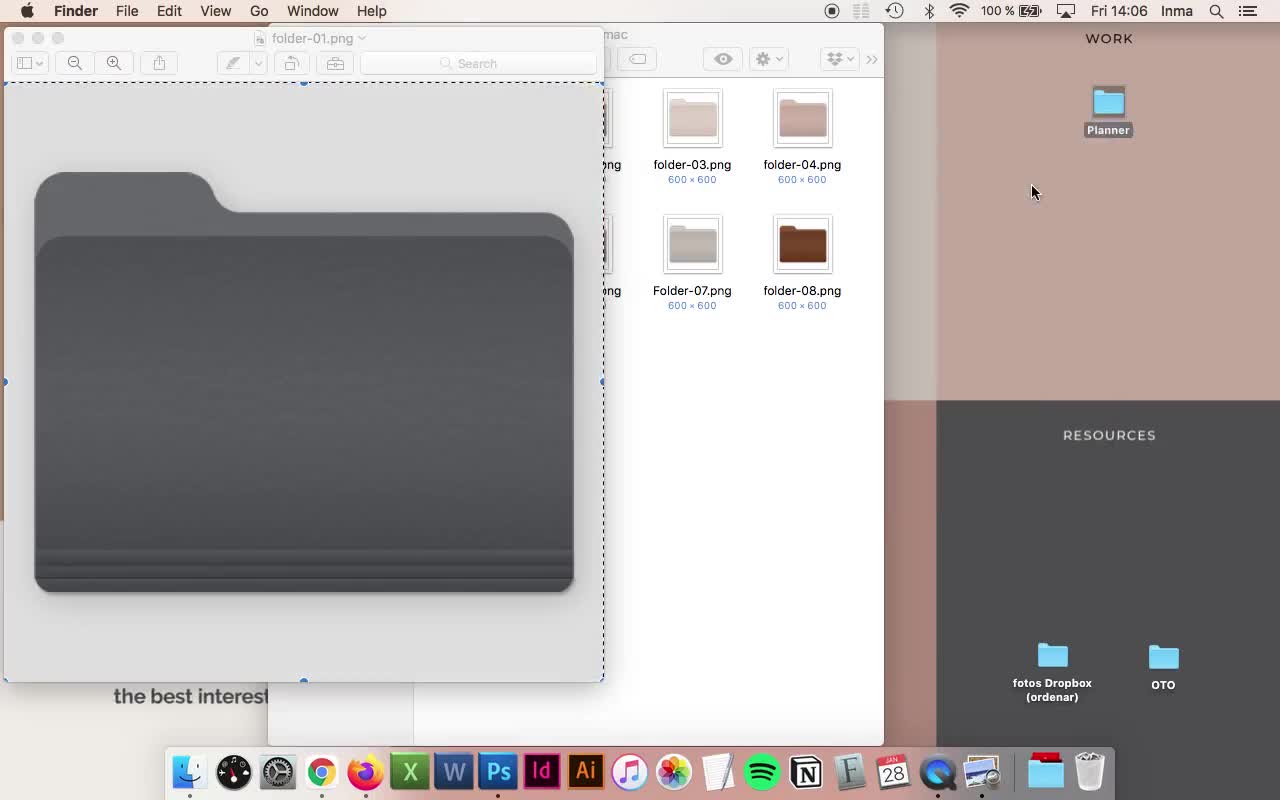
Task: Open the Edit menu
Action: pyautogui.click(x=169, y=11)
